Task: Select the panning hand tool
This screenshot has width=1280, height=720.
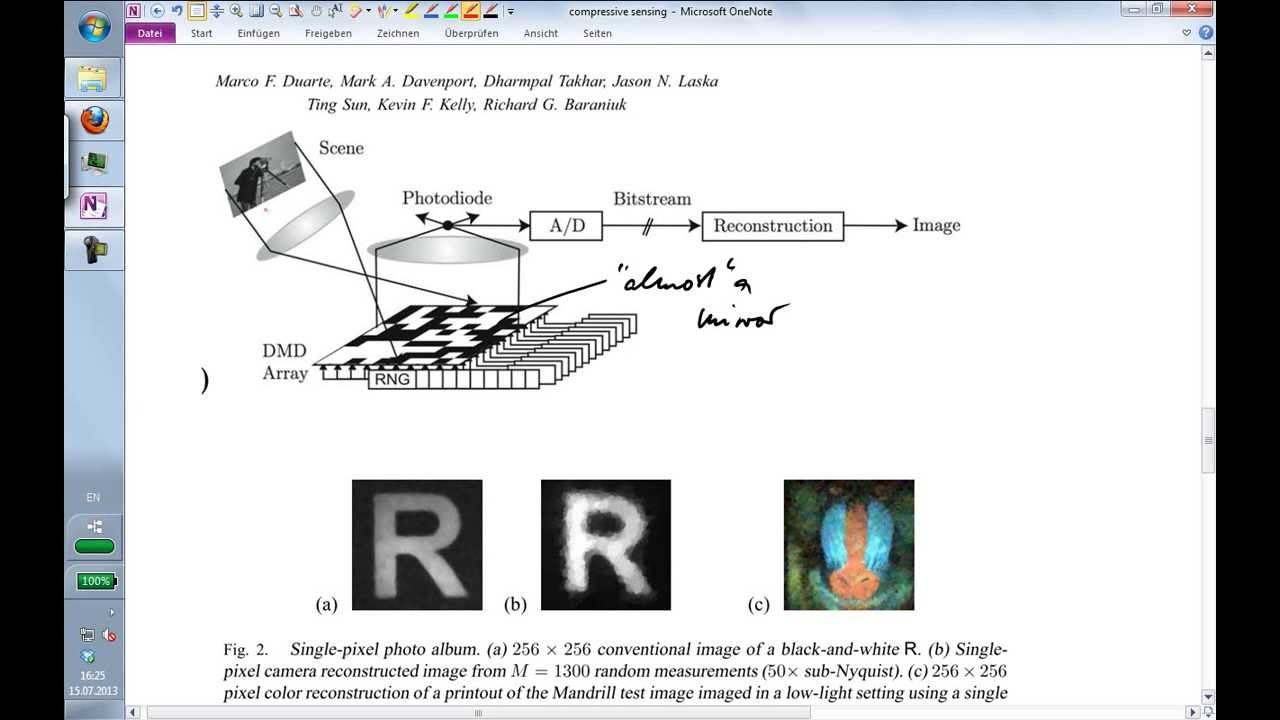Action: tap(316, 11)
